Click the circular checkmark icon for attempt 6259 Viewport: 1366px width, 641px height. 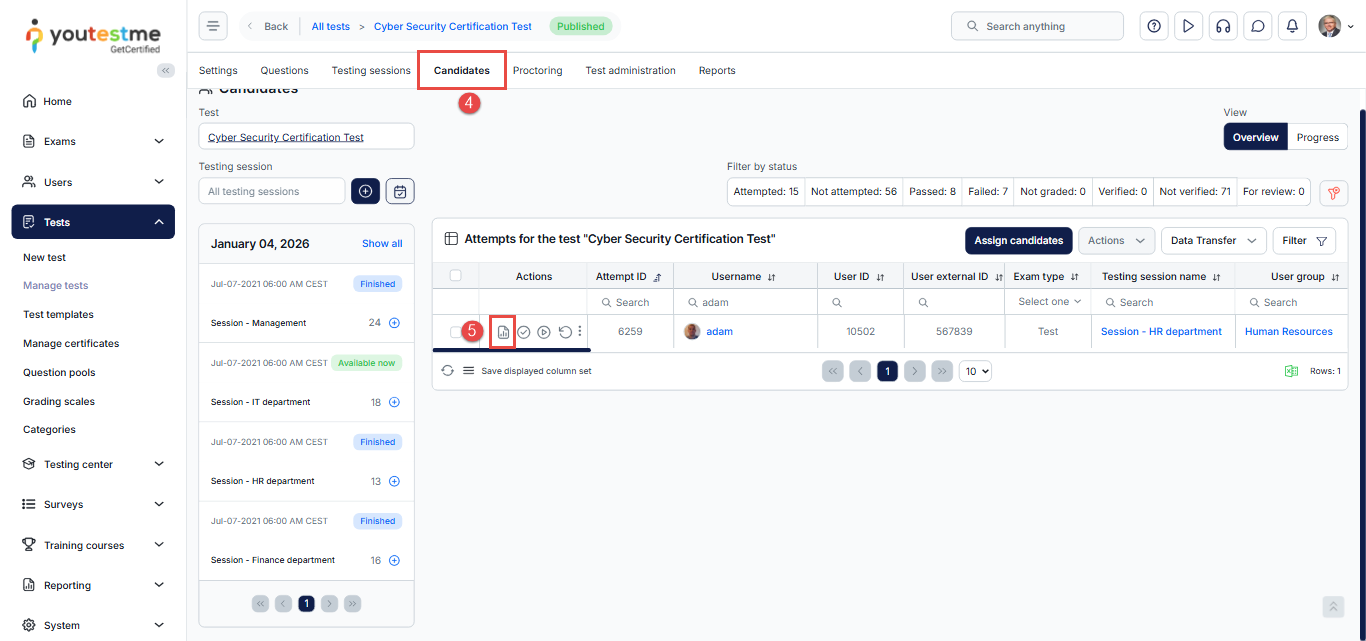point(524,332)
